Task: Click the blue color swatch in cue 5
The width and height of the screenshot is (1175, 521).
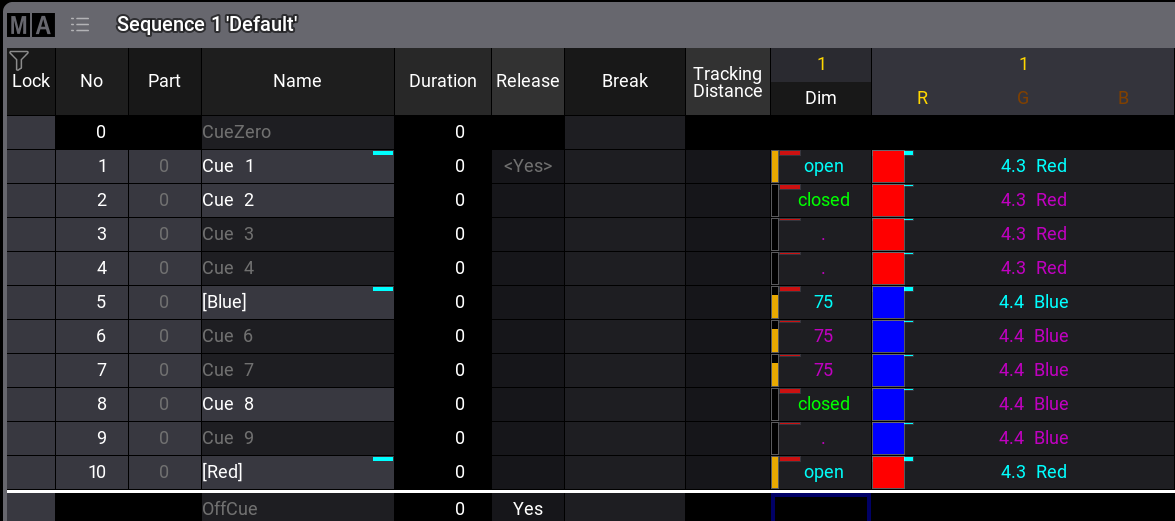Action: (888, 302)
